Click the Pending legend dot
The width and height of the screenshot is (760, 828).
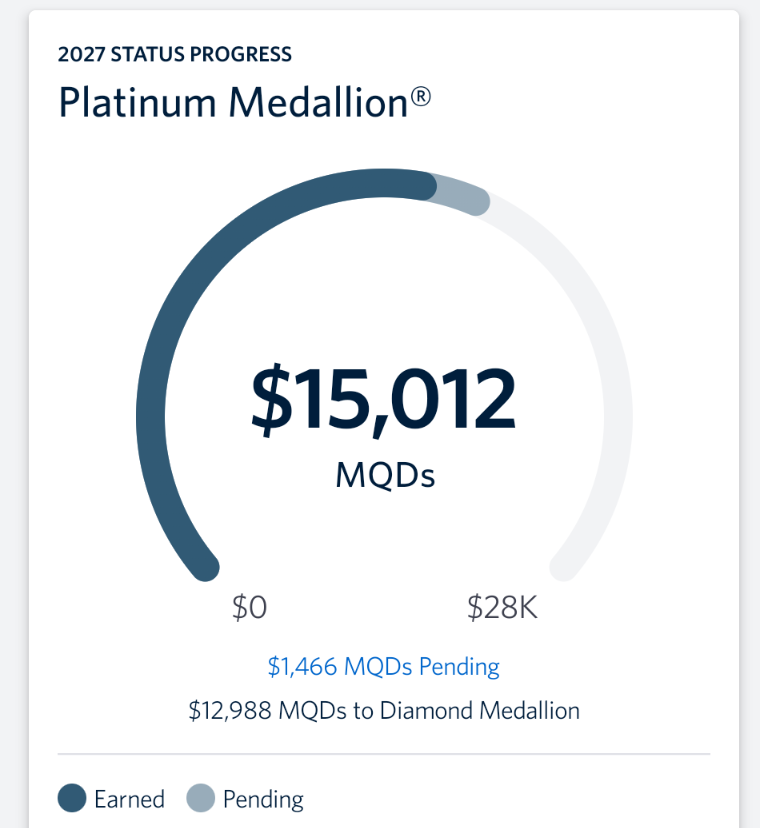pos(201,797)
